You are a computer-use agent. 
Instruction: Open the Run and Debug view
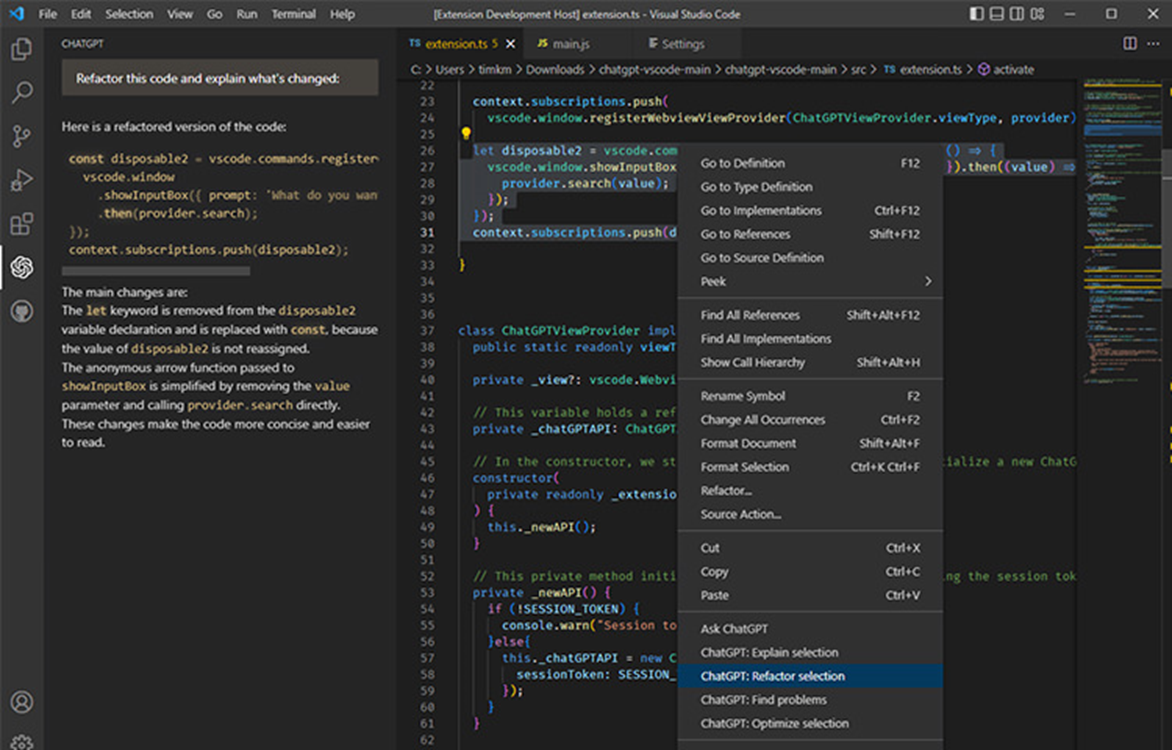point(21,181)
